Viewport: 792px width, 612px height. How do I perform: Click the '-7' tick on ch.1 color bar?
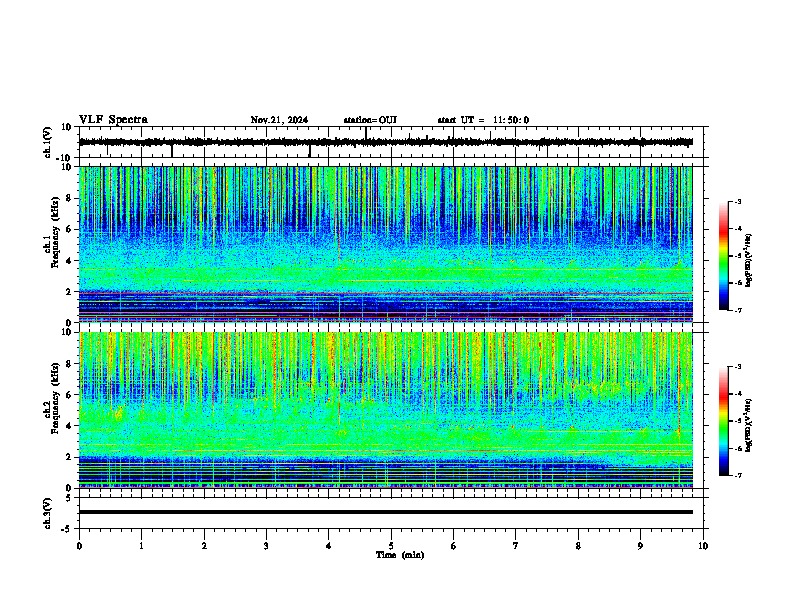(738, 310)
